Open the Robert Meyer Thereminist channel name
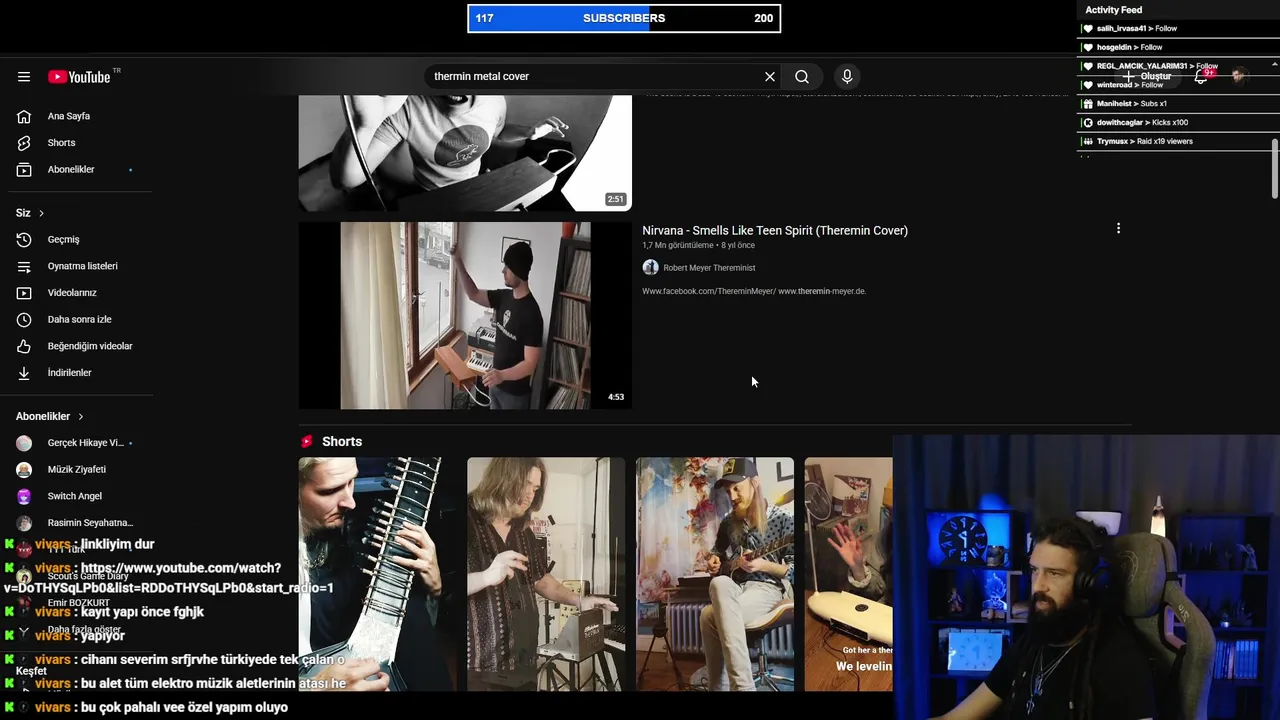The width and height of the screenshot is (1280, 720). pyautogui.click(x=709, y=268)
